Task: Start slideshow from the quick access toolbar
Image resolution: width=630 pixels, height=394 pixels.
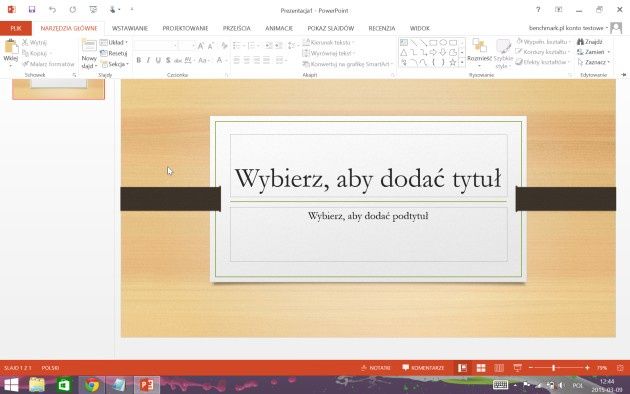Action: (93, 10)
